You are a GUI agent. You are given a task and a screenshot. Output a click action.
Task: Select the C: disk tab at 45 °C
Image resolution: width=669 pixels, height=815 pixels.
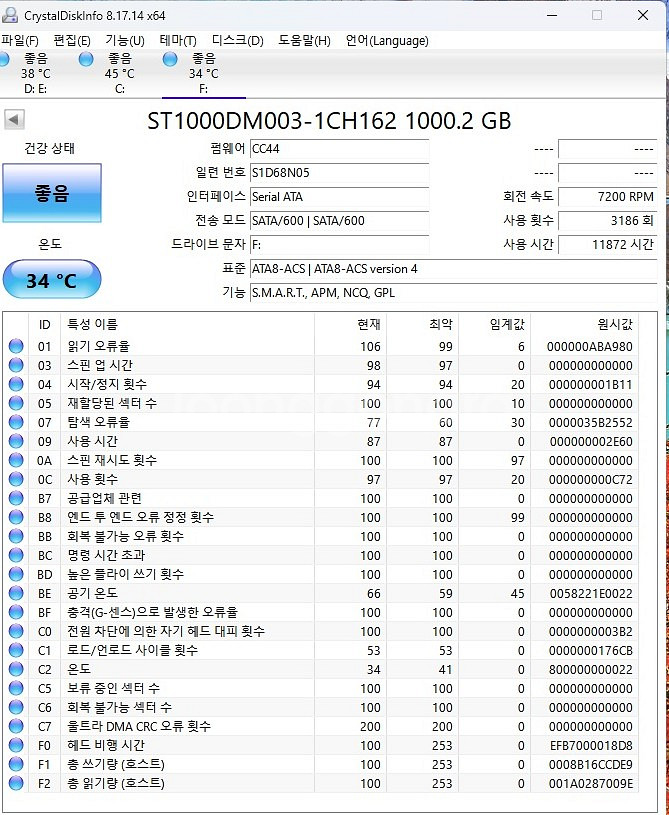(x=119, y=73)
